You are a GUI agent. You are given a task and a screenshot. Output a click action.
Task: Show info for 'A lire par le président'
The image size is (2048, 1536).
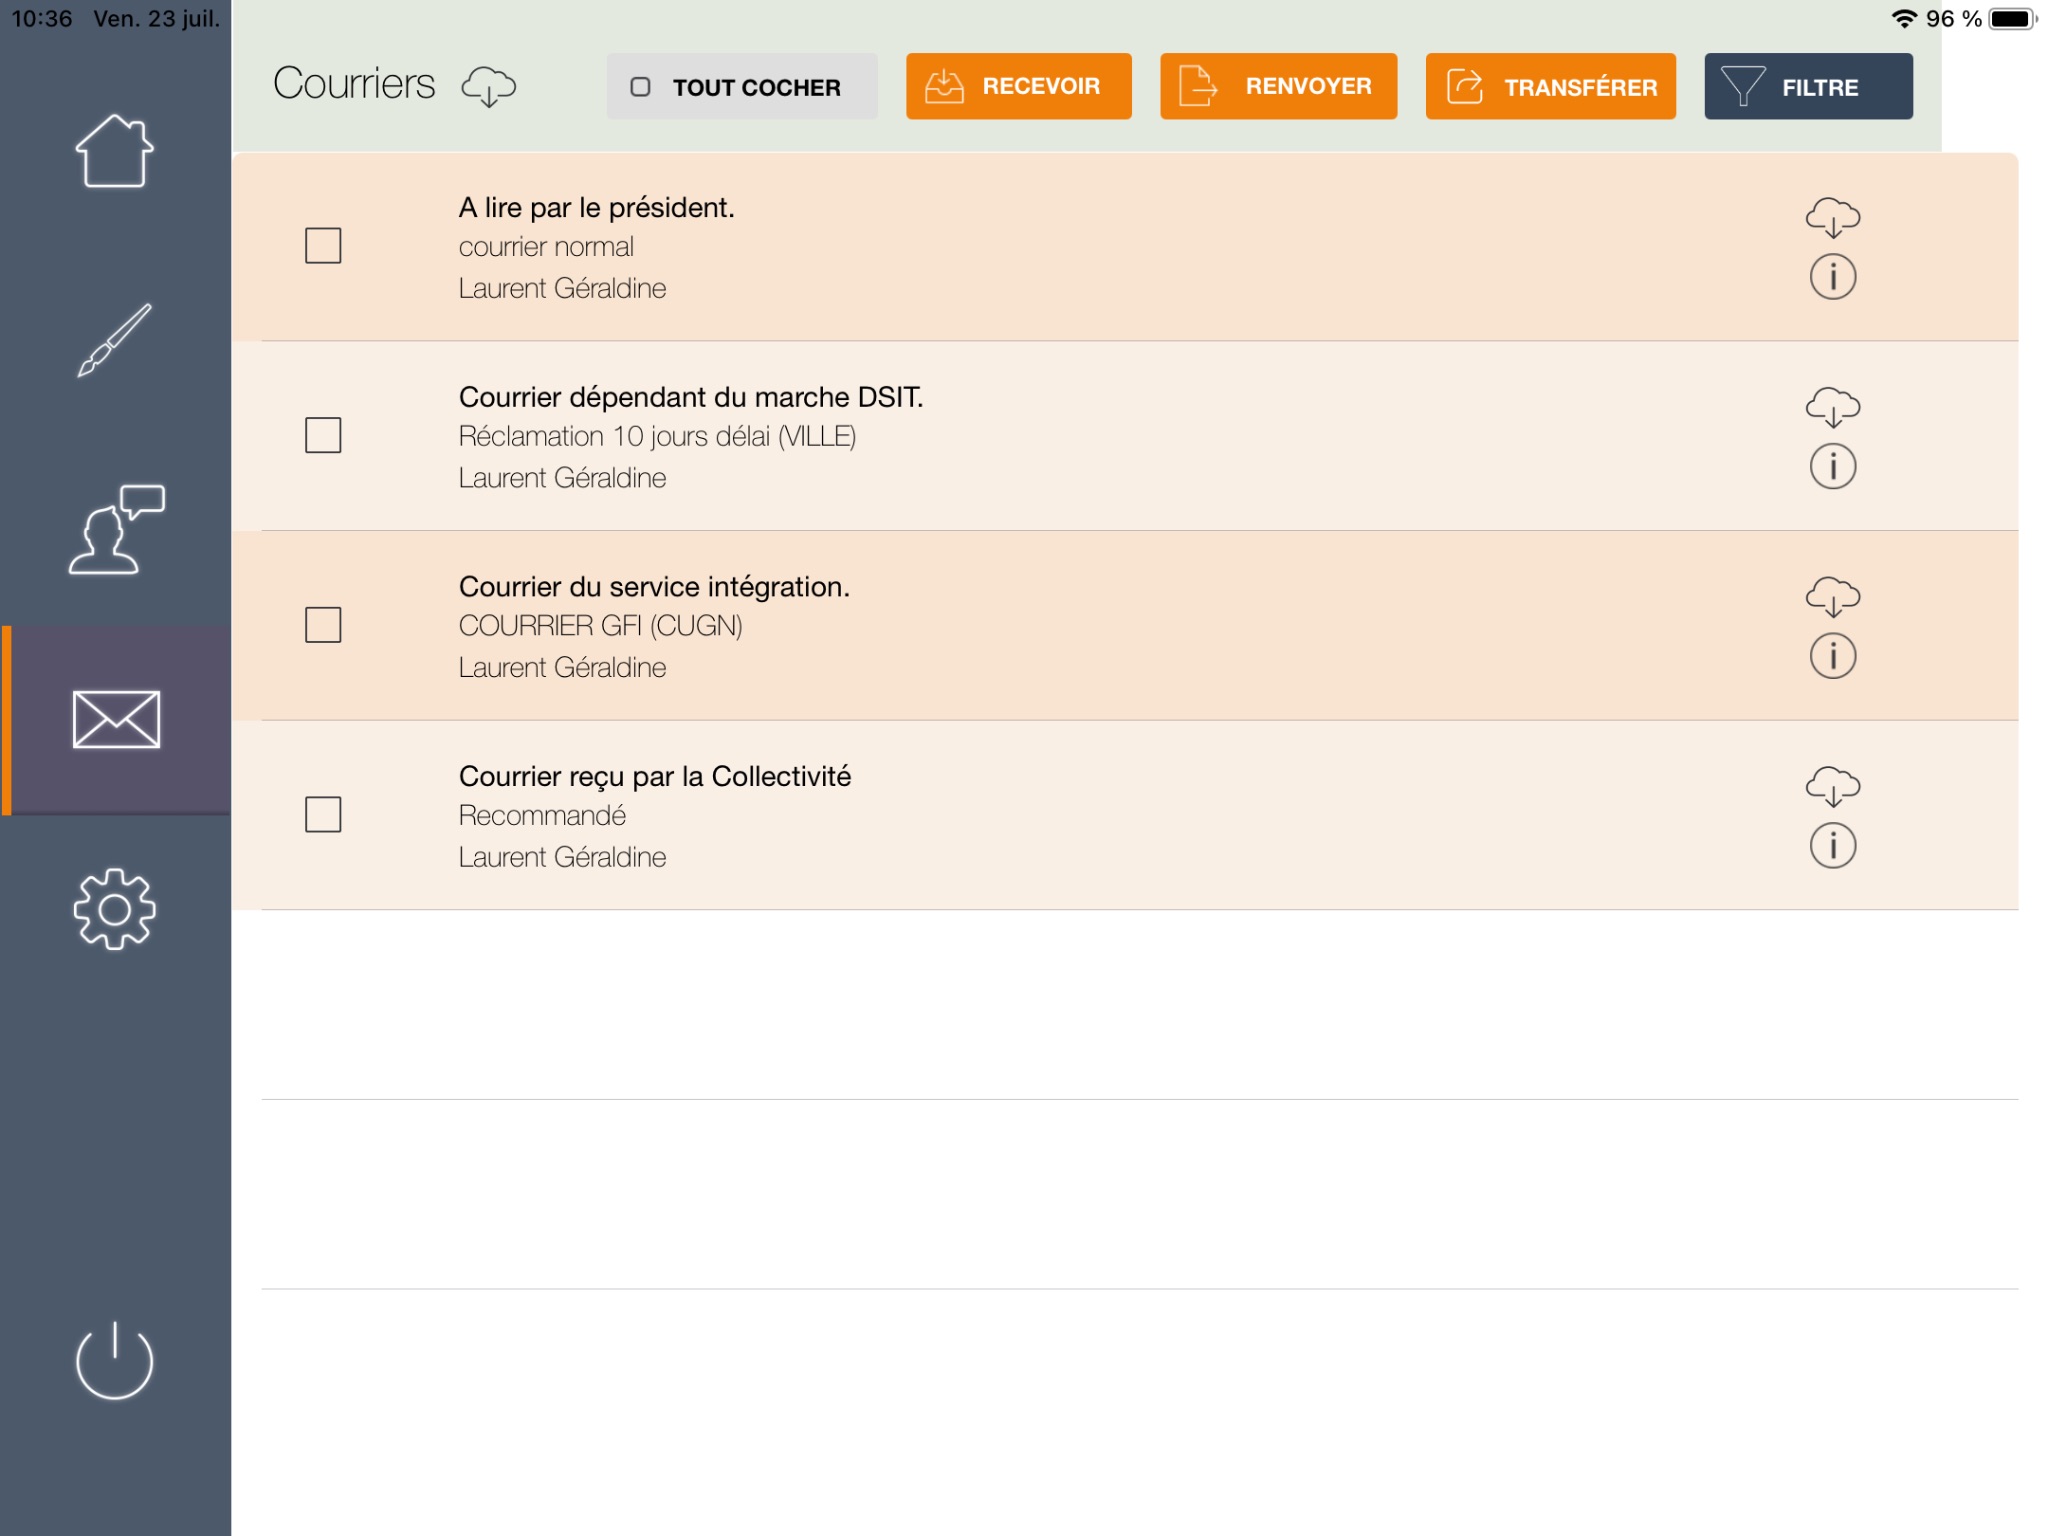pyautogui.click(x=1832, y=276)
